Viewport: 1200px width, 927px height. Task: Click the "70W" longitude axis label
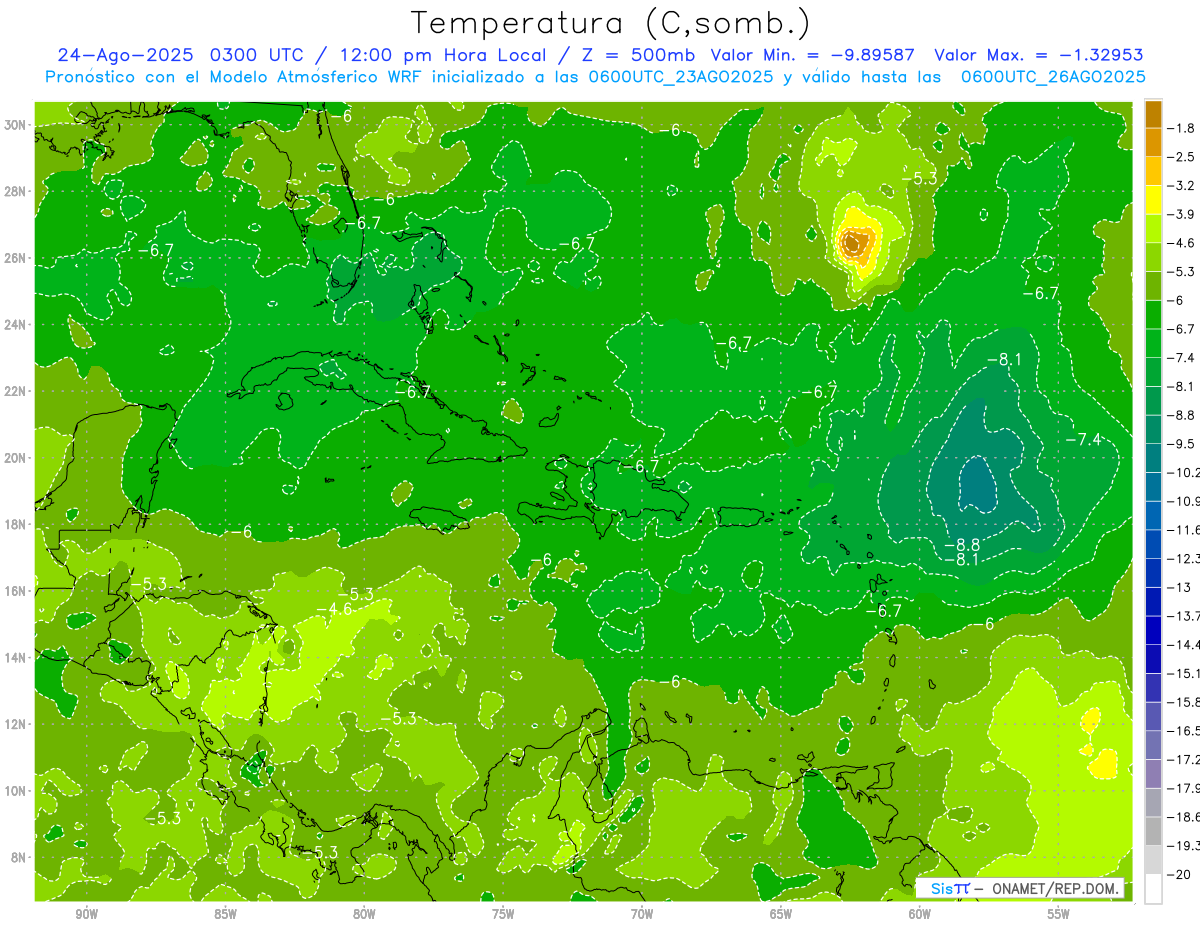642,914
